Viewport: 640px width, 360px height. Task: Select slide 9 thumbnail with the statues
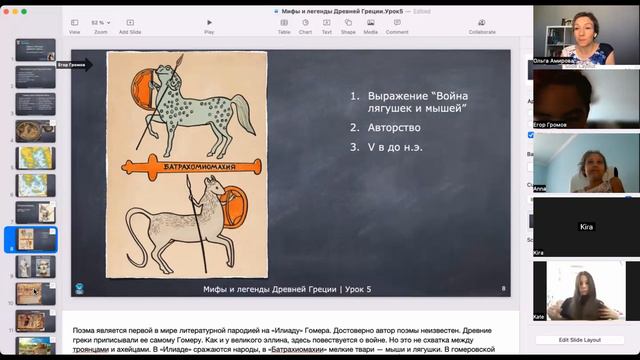point(36,267)
